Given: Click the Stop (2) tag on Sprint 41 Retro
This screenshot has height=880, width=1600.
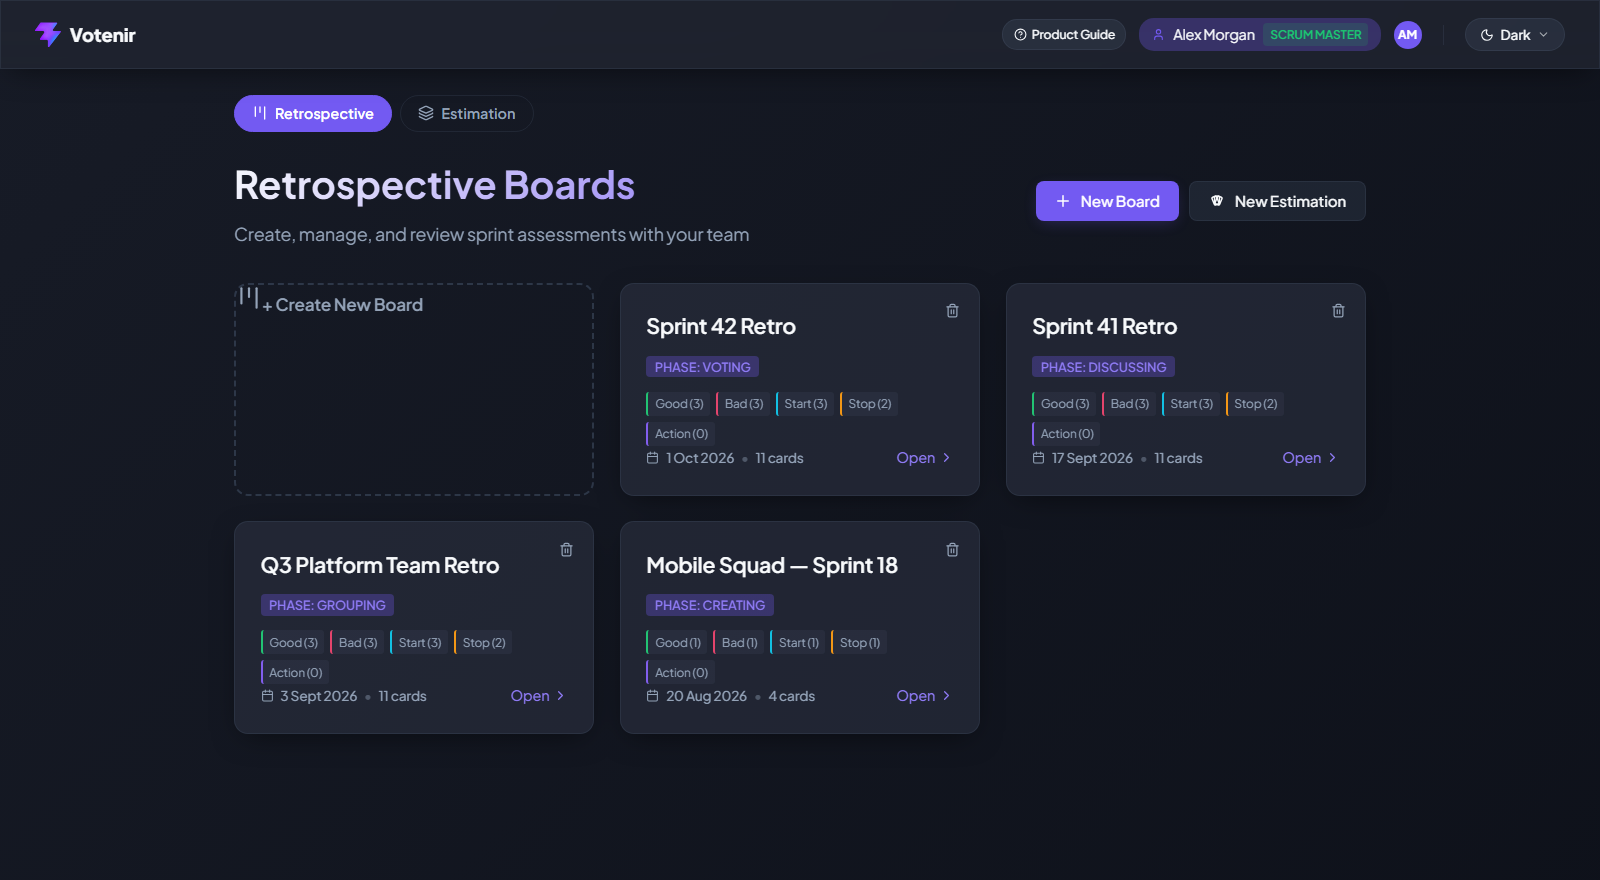Looking at the screenshot, I should [x=1254, y=404].
